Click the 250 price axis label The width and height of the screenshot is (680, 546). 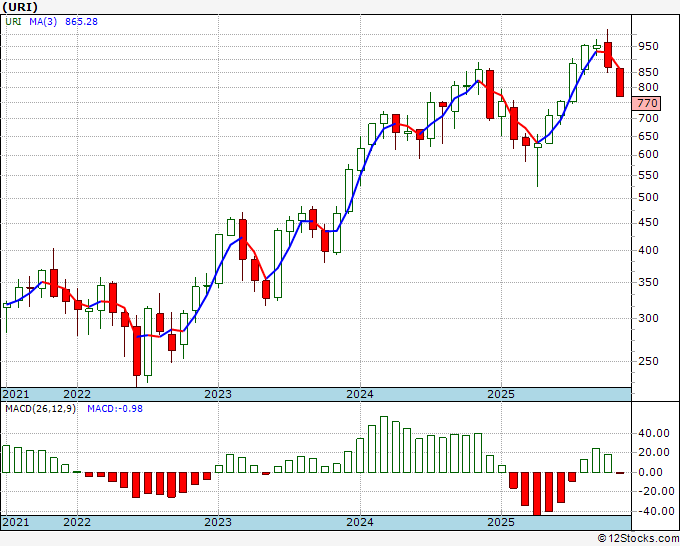pyautogui.click(x=648, y=361)
